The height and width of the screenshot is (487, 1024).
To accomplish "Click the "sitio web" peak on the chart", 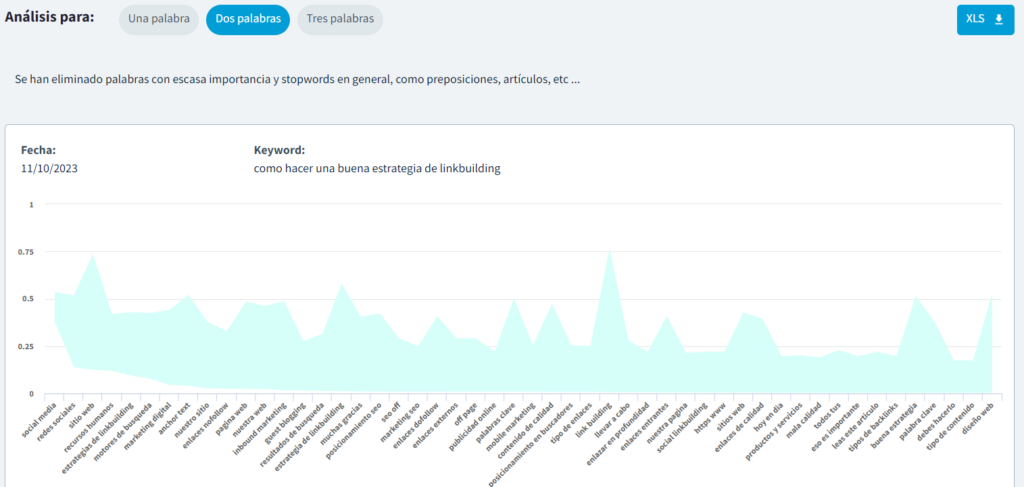I will click(93, 255).
